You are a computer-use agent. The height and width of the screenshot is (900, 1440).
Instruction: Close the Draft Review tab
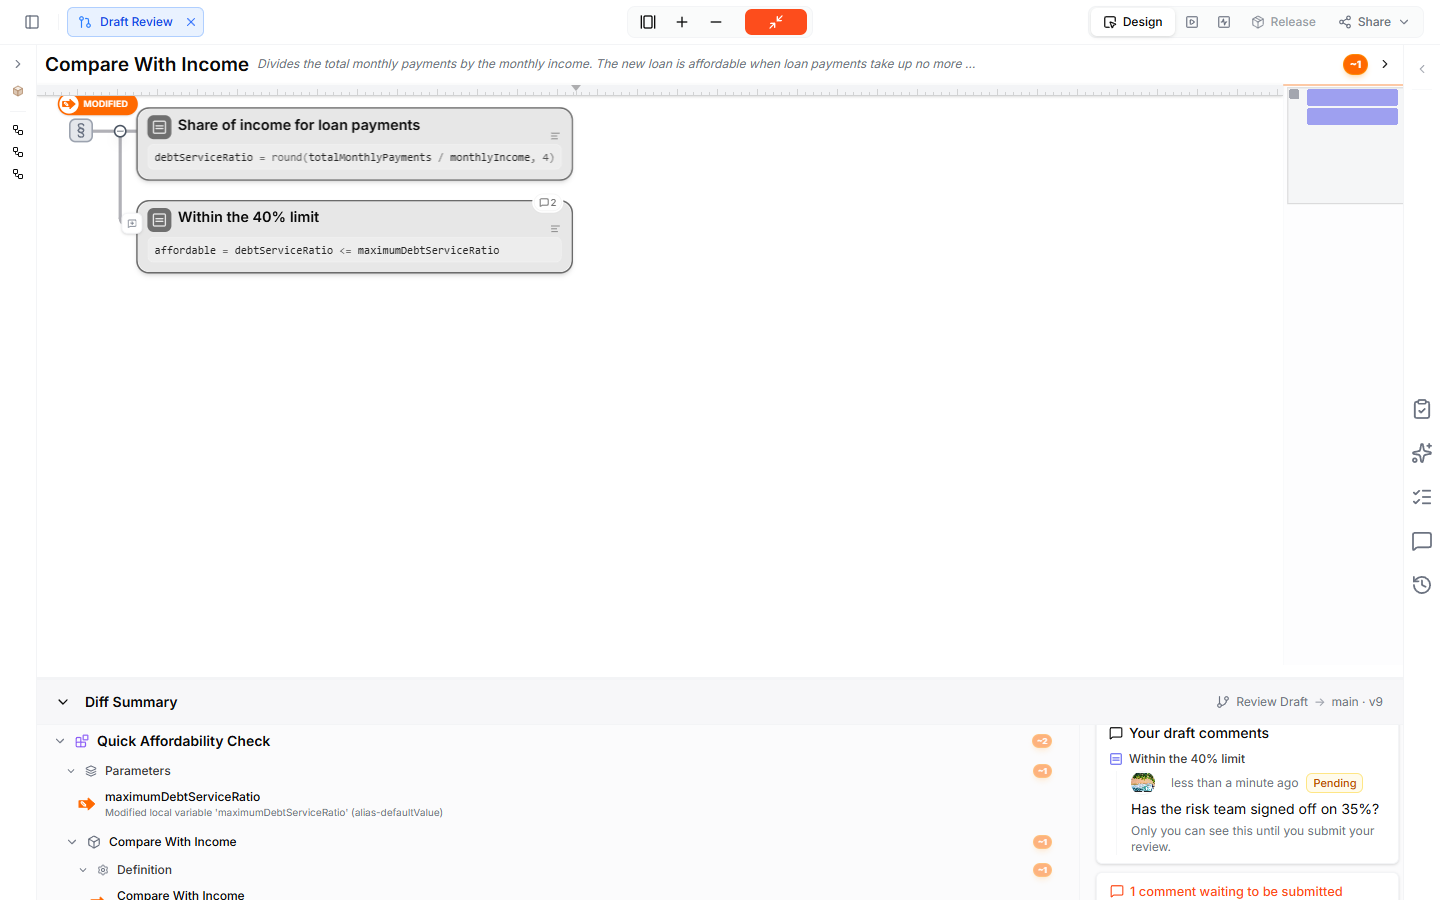pos(191,22)
